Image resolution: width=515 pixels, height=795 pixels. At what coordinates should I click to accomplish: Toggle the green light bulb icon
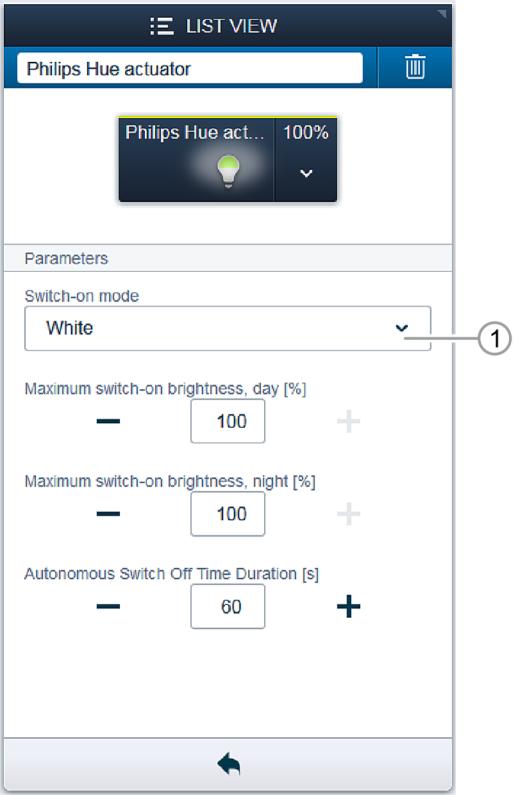pyautogui.click(x=228, y=171)
